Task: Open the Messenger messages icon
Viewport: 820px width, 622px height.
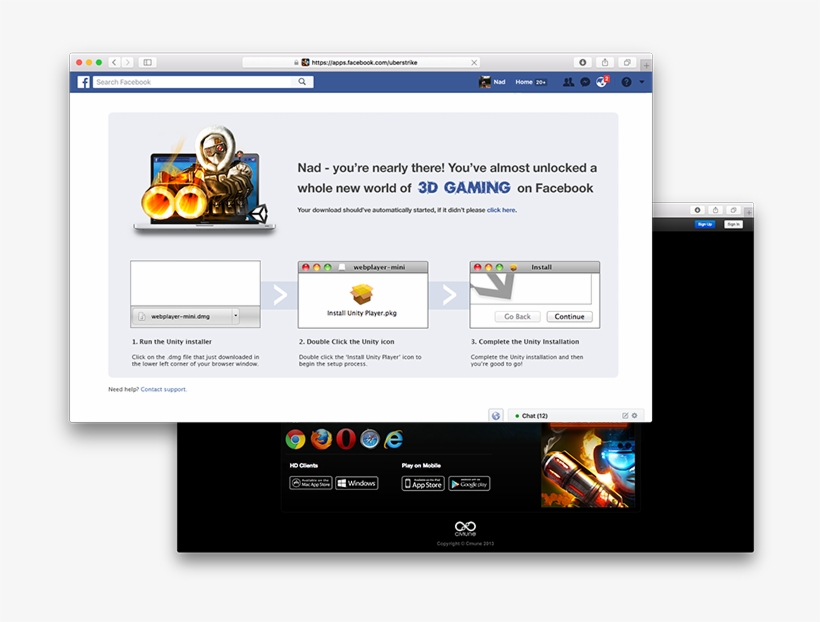Action: [585, 82]
